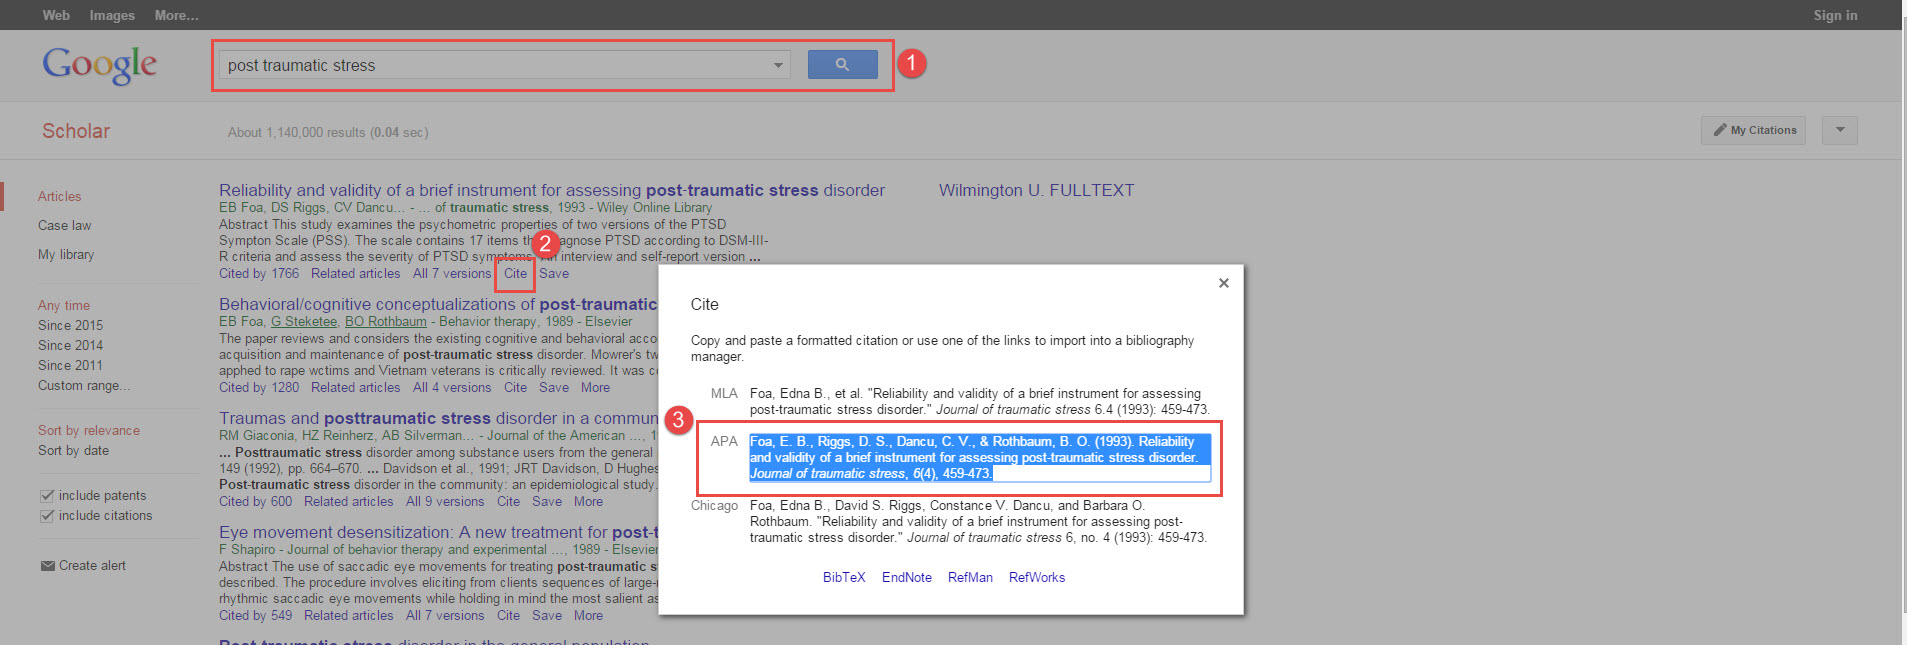Filter results Since 2015
Image resolution: width=1907 pixels, height=645 pixels.
pyautogui.click(x=70, y=325)
